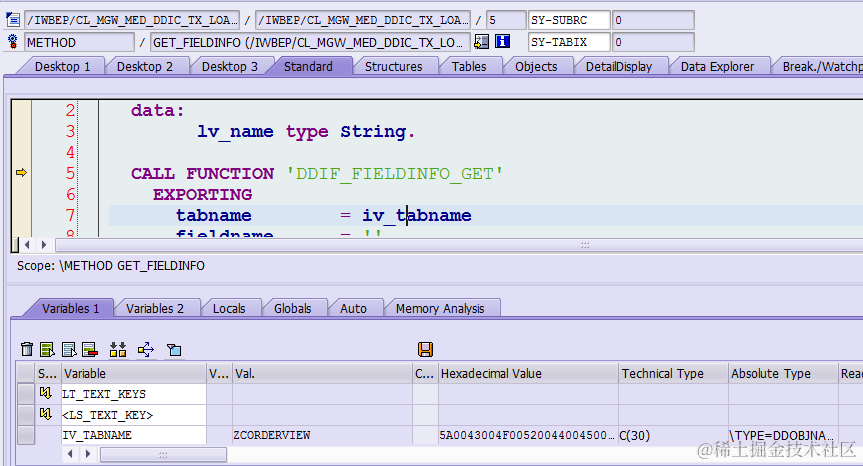Image resolution: width=863 pixels, height=466 pixels.
Task: Click the first /IWBEP/CL_MGW_MED_DDIC program field
Action: point(132,20)
